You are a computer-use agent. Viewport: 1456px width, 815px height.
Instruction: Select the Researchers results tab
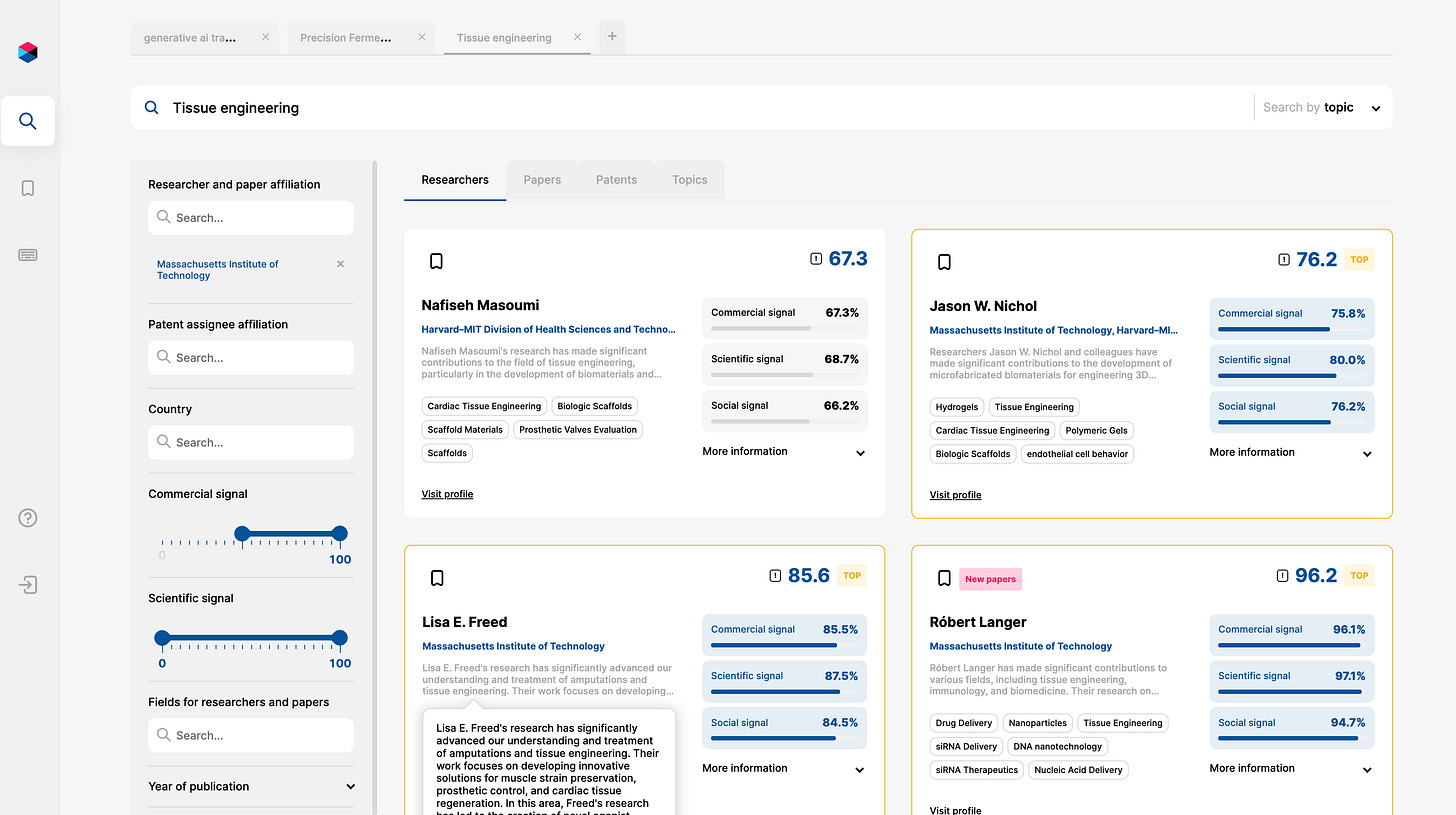point(455,180)
